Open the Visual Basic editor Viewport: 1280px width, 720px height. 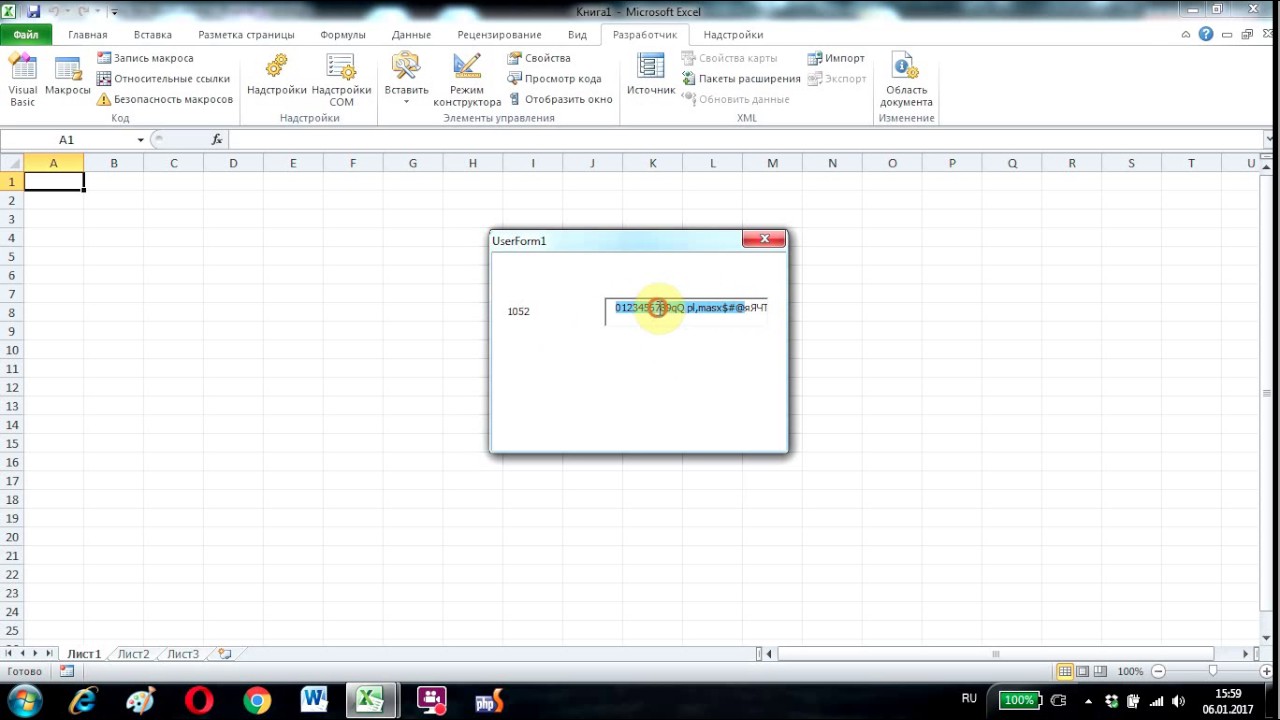click(22, 80)
